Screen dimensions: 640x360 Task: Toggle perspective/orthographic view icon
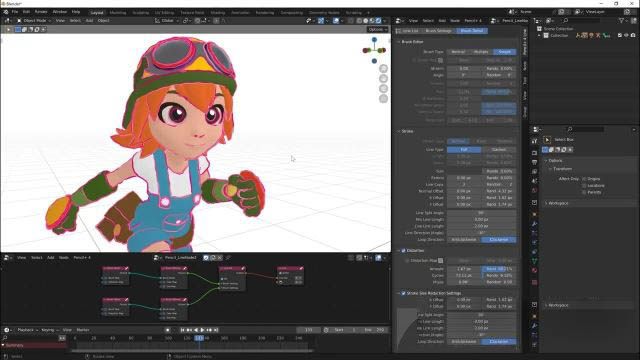tap(383, 98)
